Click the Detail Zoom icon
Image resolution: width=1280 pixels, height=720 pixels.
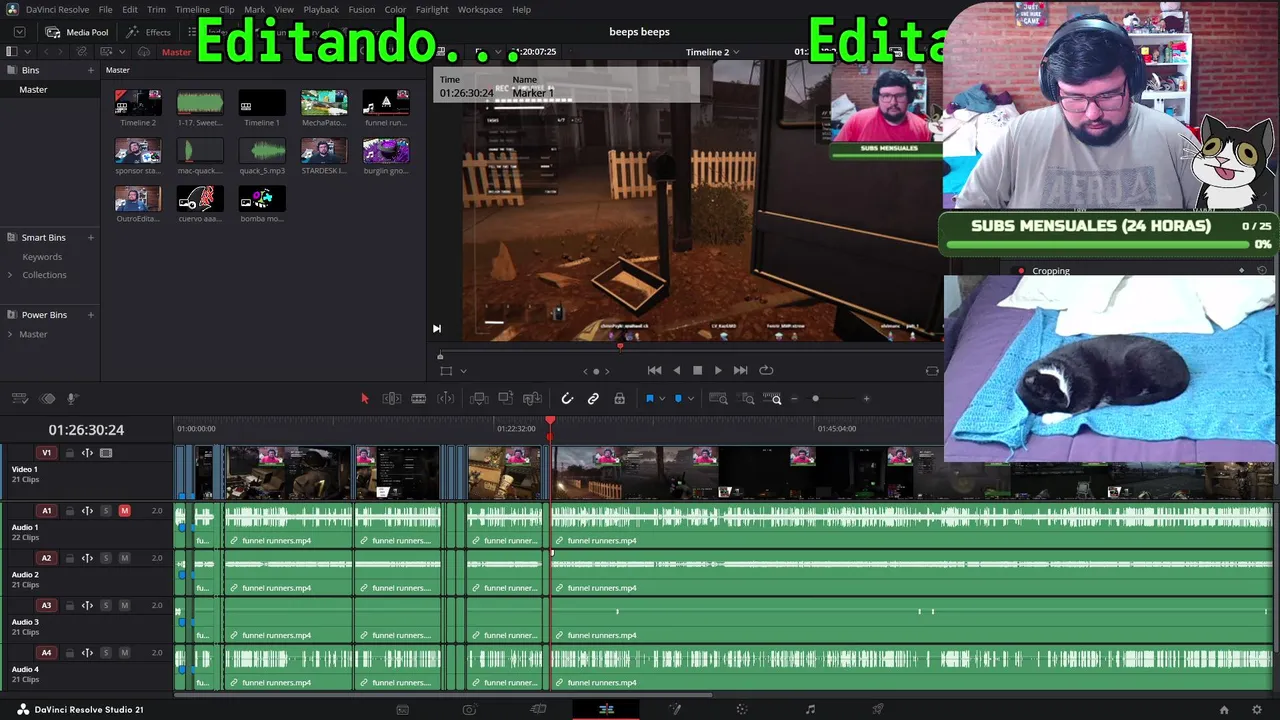coord(747,399)
